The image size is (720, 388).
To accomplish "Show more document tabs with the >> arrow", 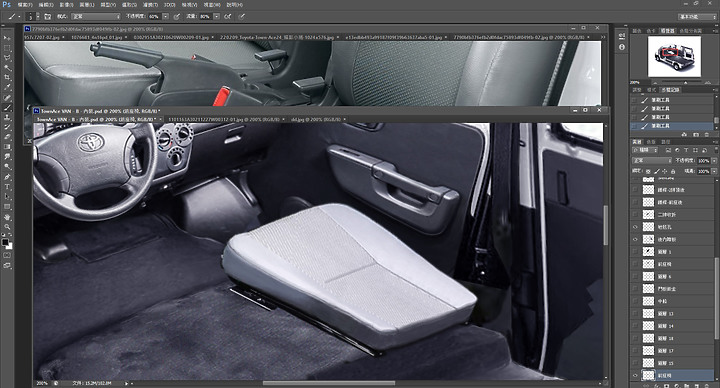I will pos(602,37).
